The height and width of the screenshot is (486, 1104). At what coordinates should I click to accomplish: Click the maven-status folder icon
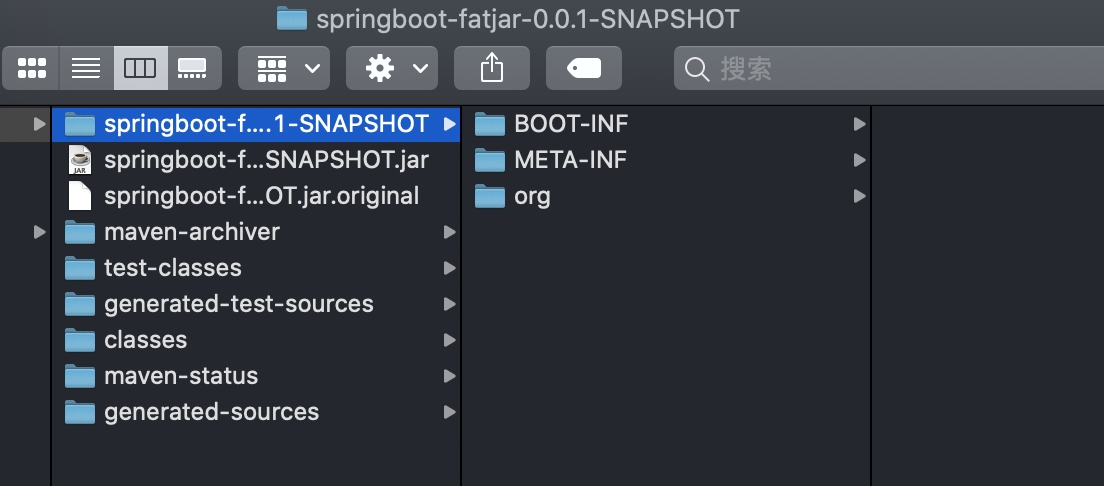[x=80, y=376]
